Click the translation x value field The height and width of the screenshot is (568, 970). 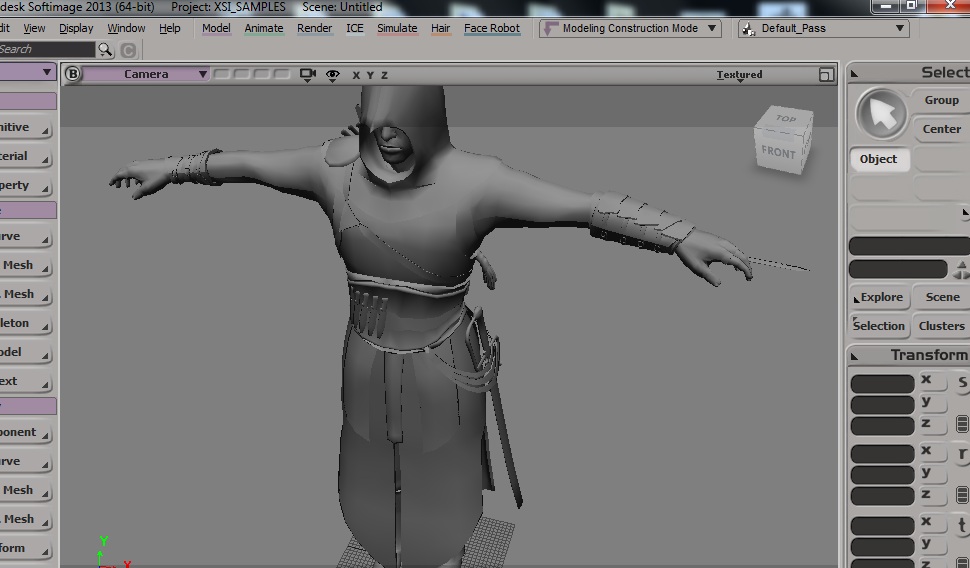(882, 525)
